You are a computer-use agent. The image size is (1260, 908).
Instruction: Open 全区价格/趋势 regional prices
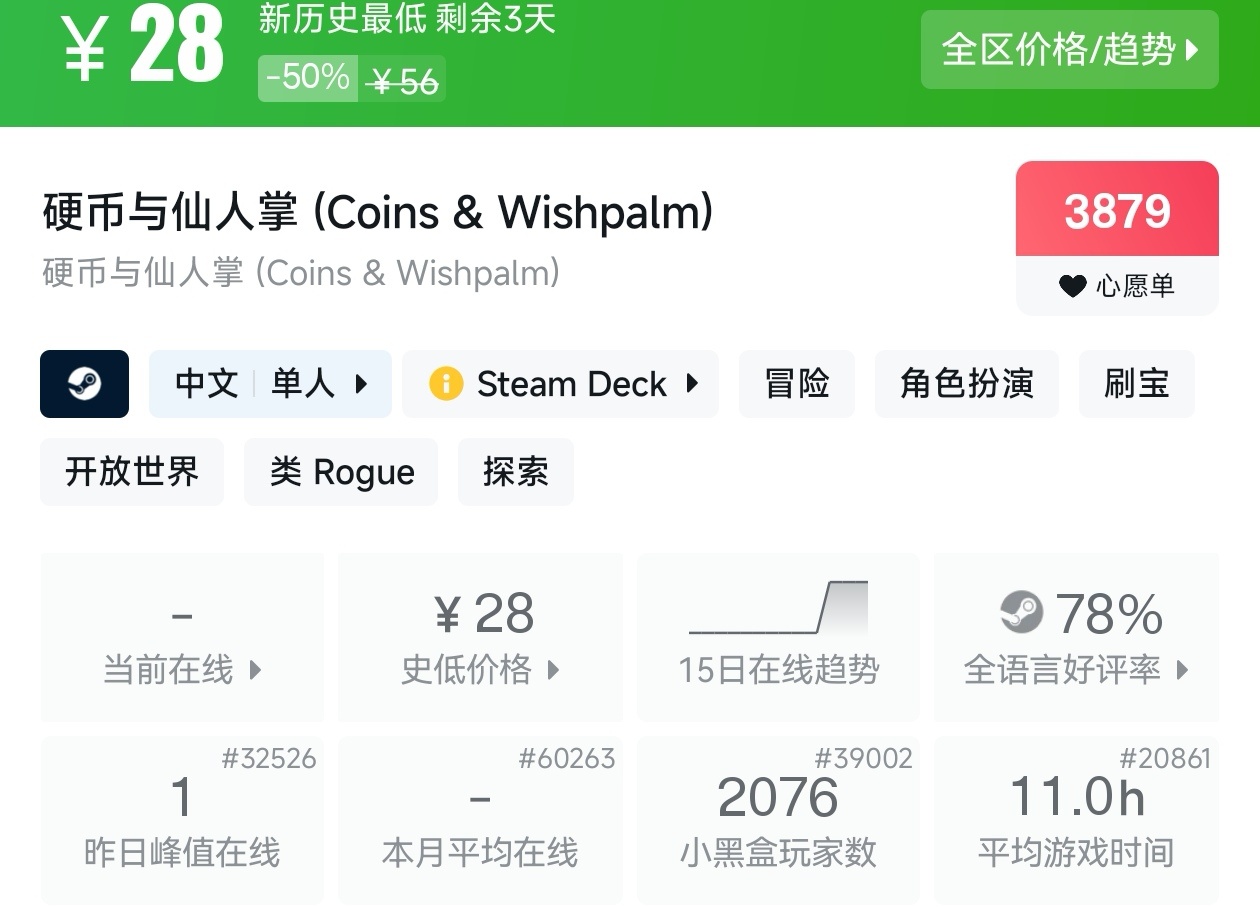(x=1069, y=50)
